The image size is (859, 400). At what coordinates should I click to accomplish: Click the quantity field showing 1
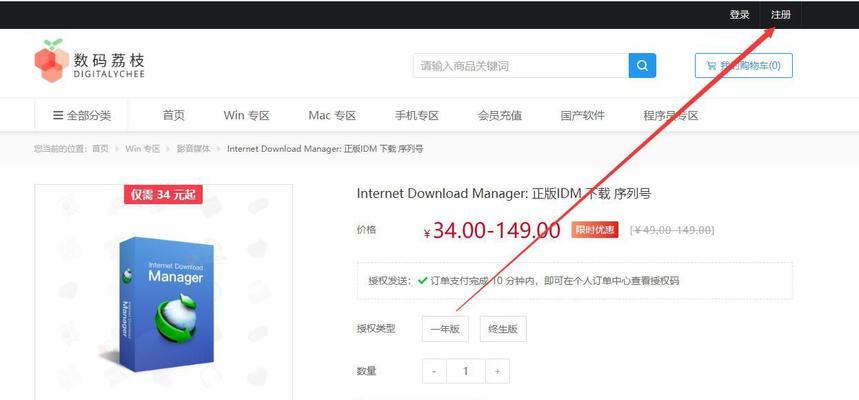tap(466, 371)
